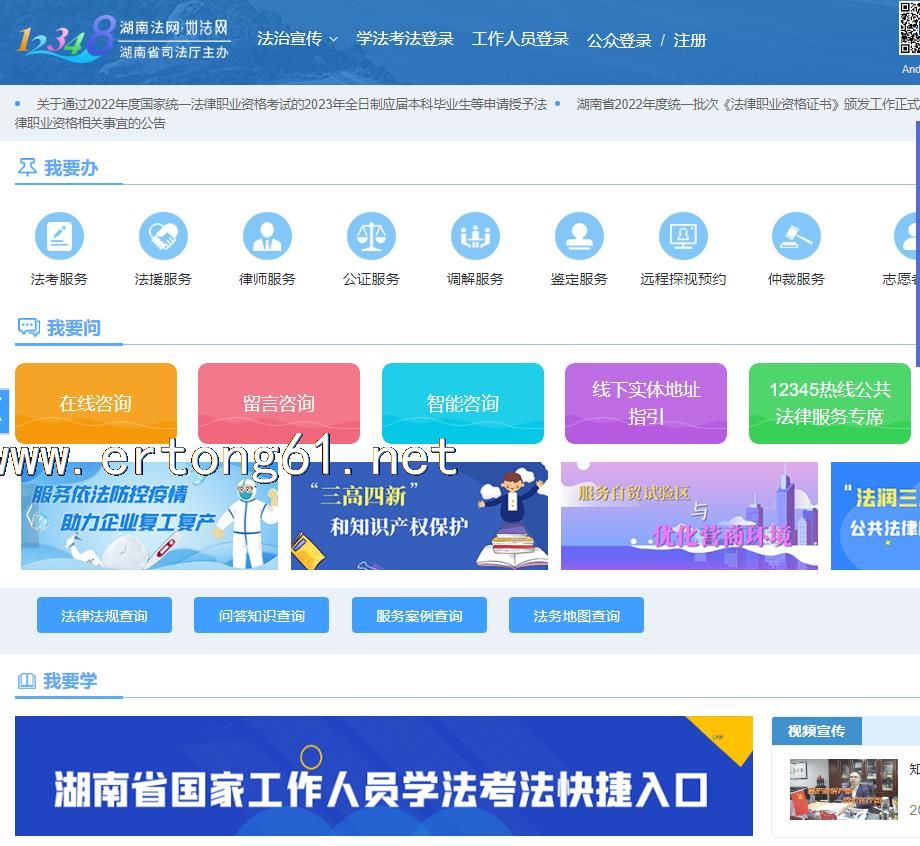
Task: Open the 鉴定服务 stamp icon
Action: [579, 237]
